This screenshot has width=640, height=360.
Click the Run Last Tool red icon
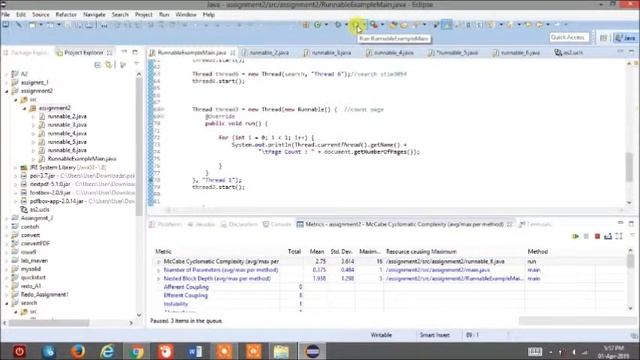tap(373, 25)
